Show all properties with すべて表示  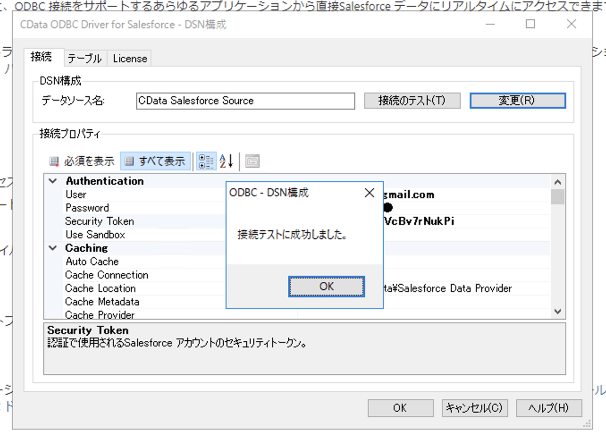155,161
